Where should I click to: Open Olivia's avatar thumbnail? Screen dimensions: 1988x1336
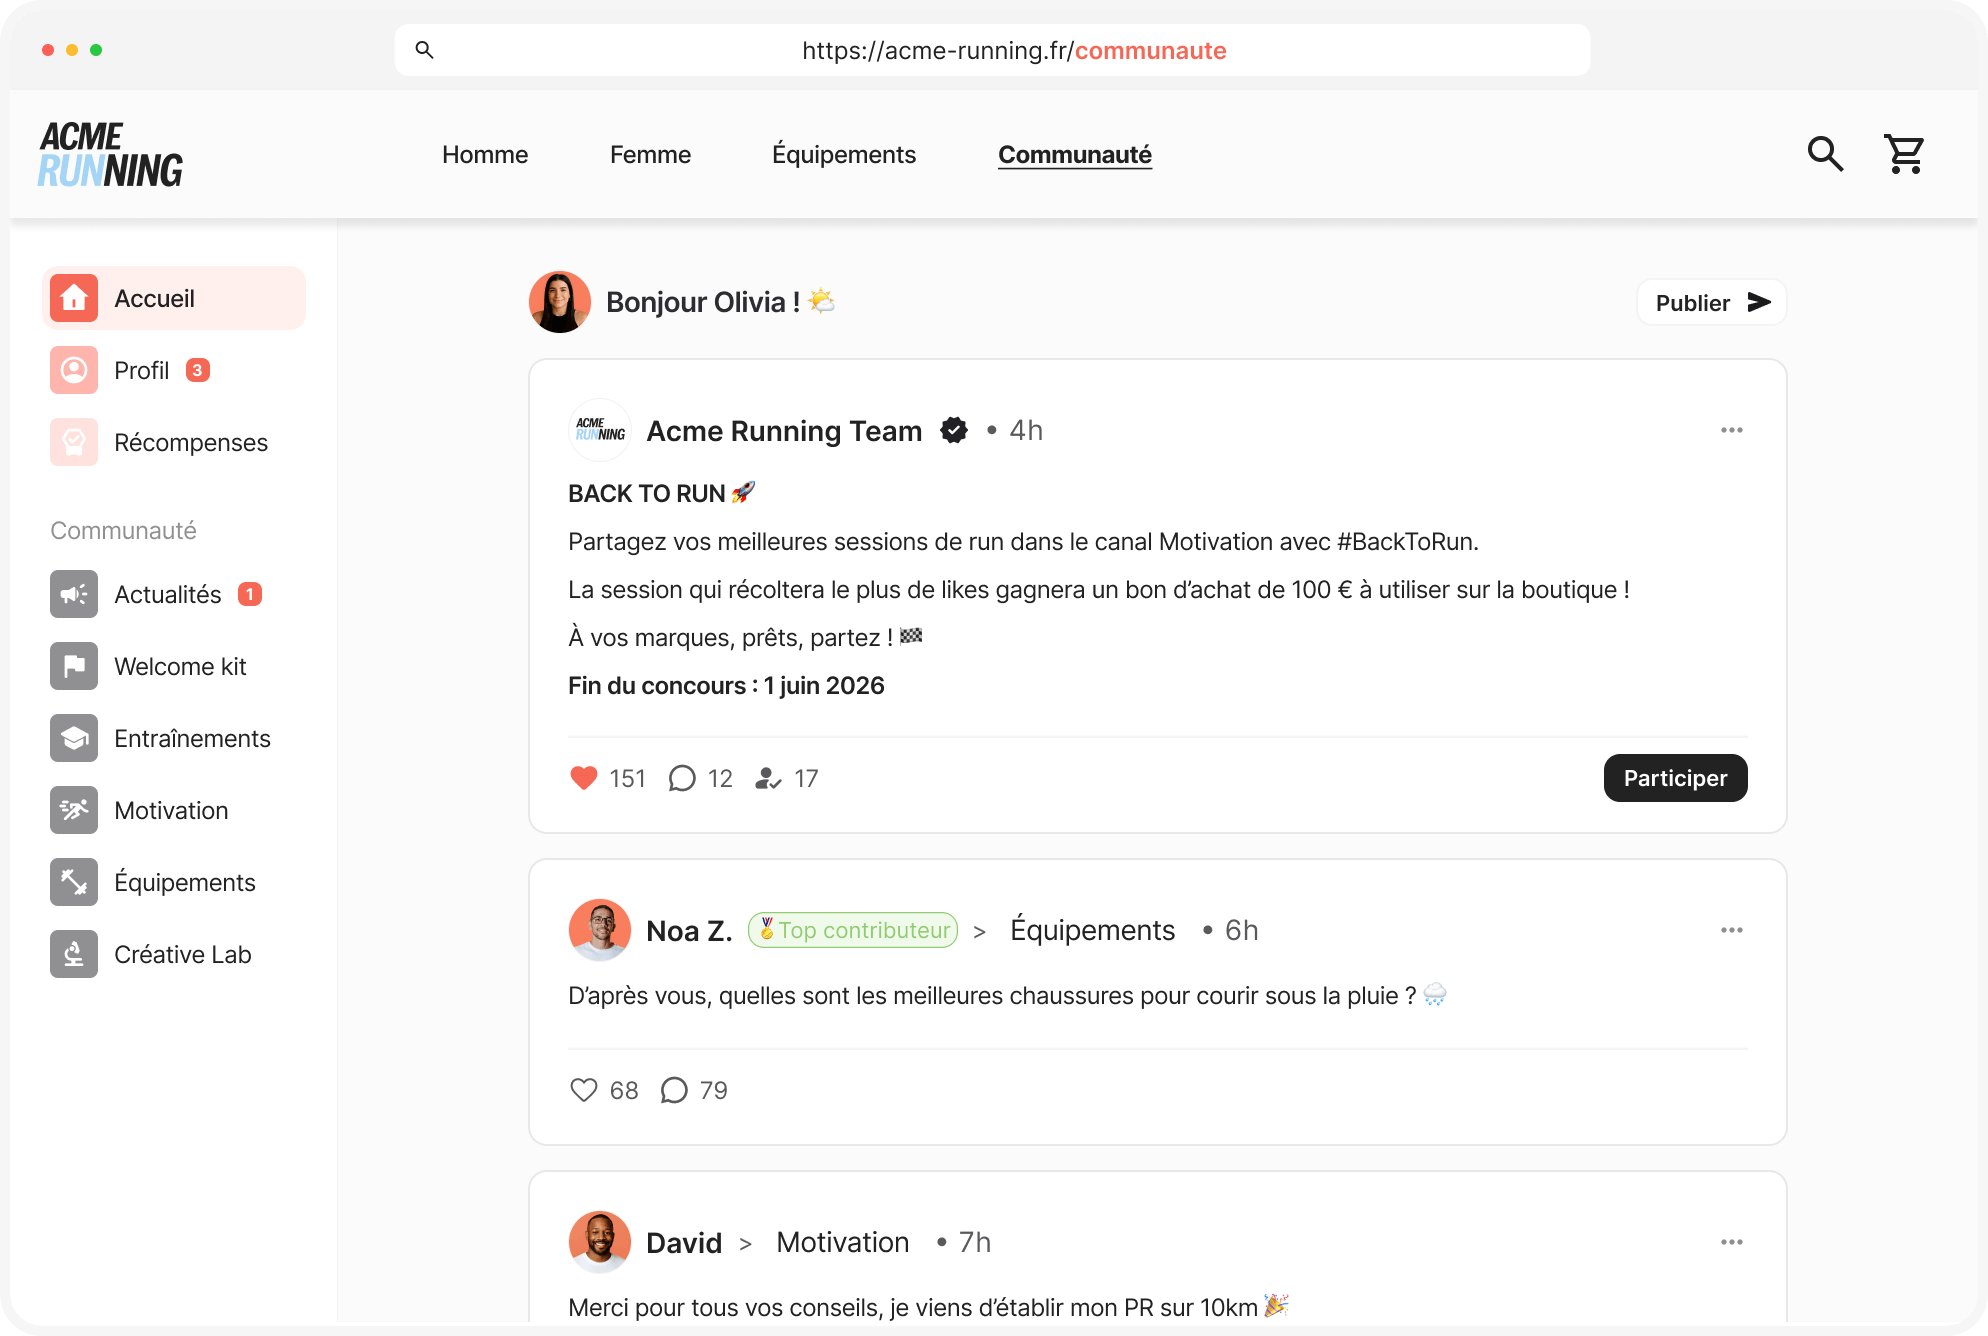click(x=560, y=301)
